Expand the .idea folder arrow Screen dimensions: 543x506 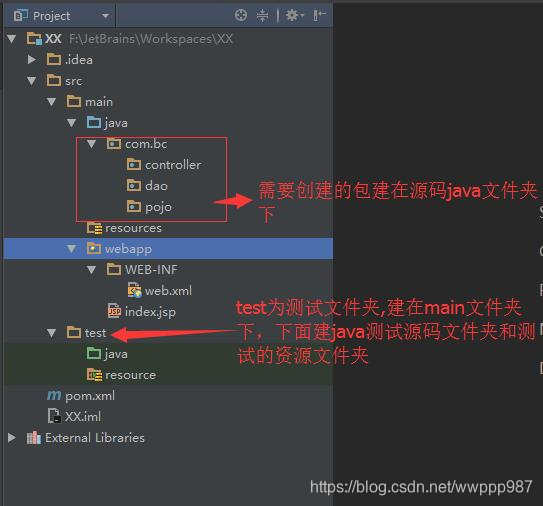coord(32,60)
